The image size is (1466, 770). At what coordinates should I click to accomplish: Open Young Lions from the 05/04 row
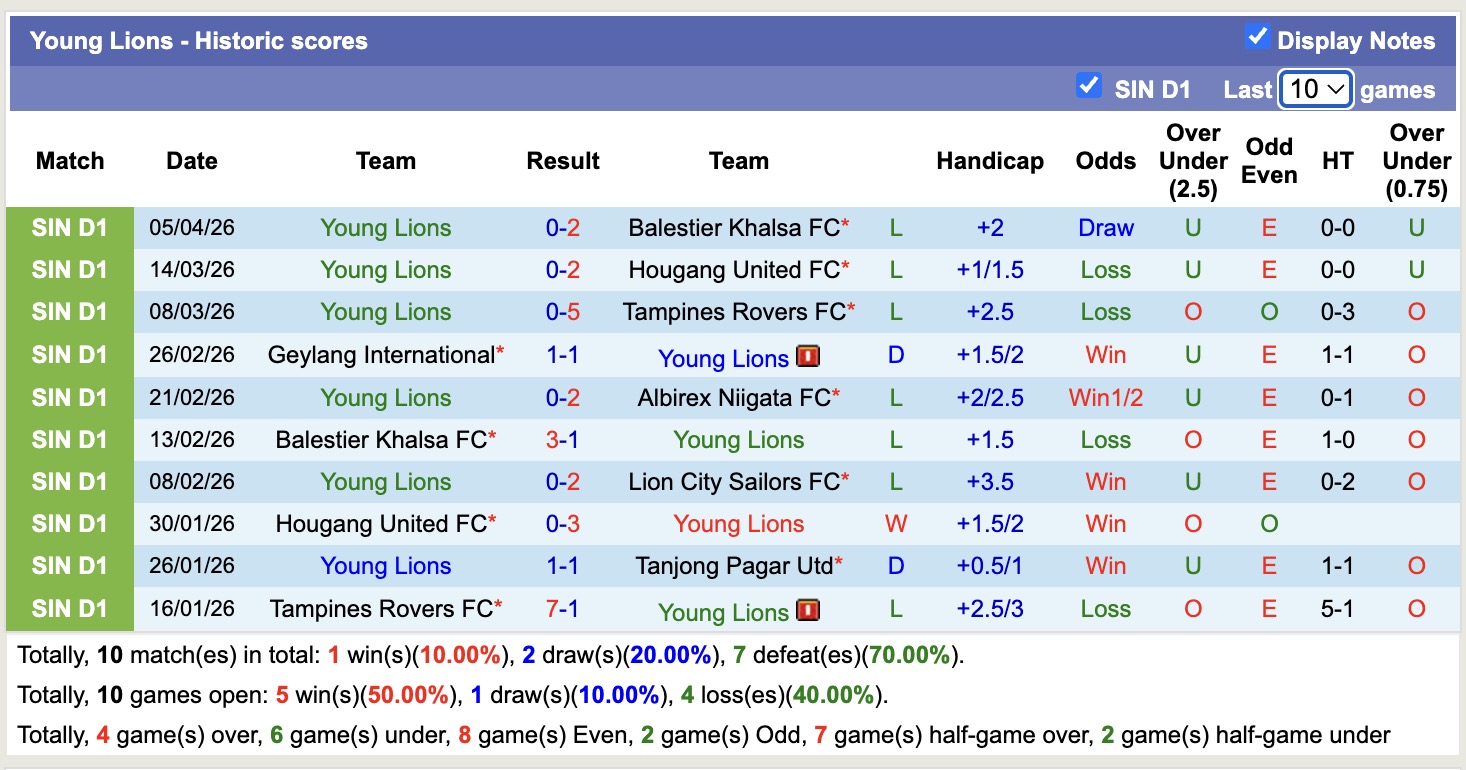coord(386,227)
